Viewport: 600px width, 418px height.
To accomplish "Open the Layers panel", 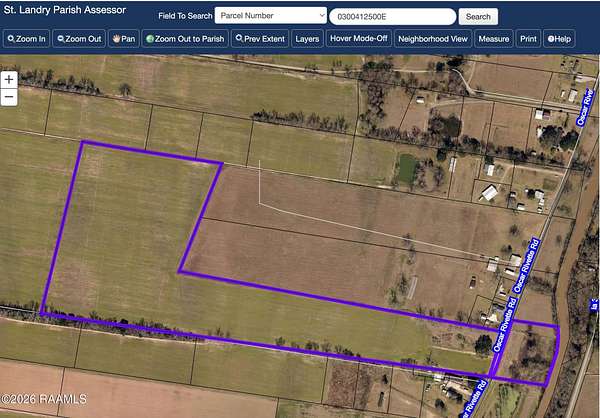I will 307,39.
